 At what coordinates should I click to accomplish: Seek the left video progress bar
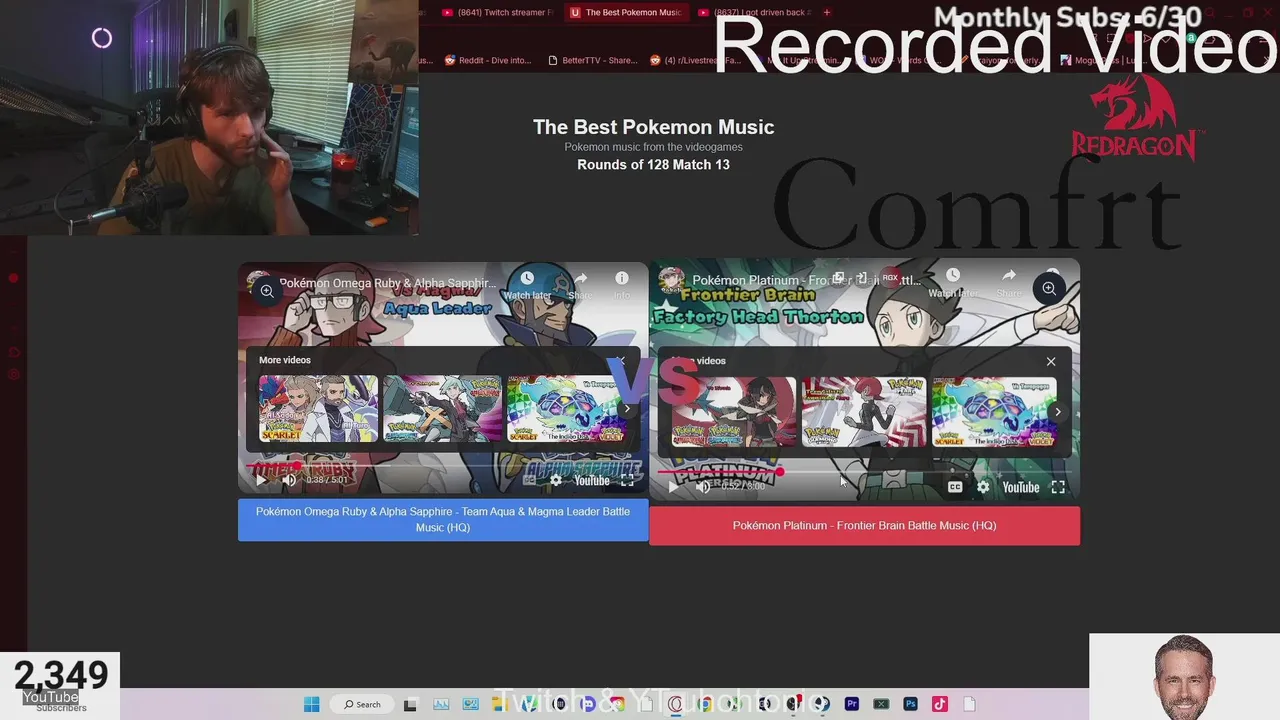[x=443, y=465]
